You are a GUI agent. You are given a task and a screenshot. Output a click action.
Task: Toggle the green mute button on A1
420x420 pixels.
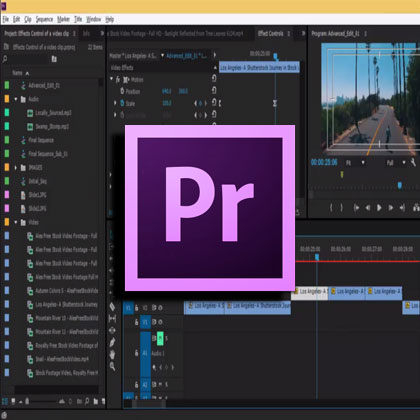[x=160, y=338]
